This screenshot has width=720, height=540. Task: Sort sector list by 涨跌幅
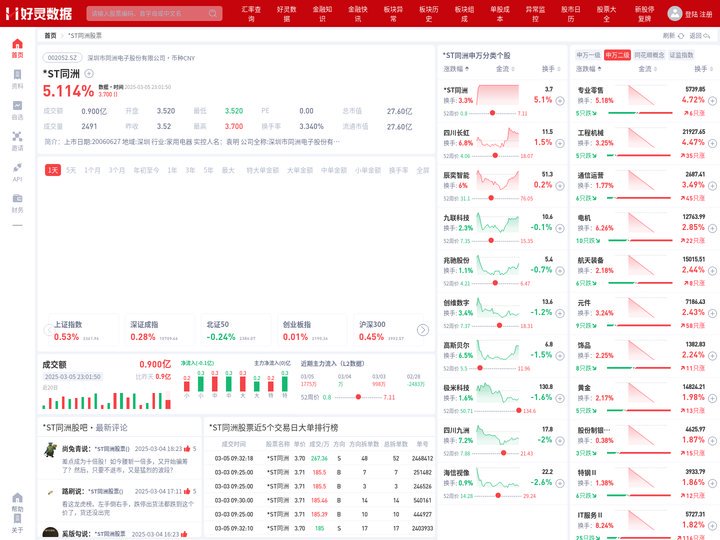coord(589,69)
